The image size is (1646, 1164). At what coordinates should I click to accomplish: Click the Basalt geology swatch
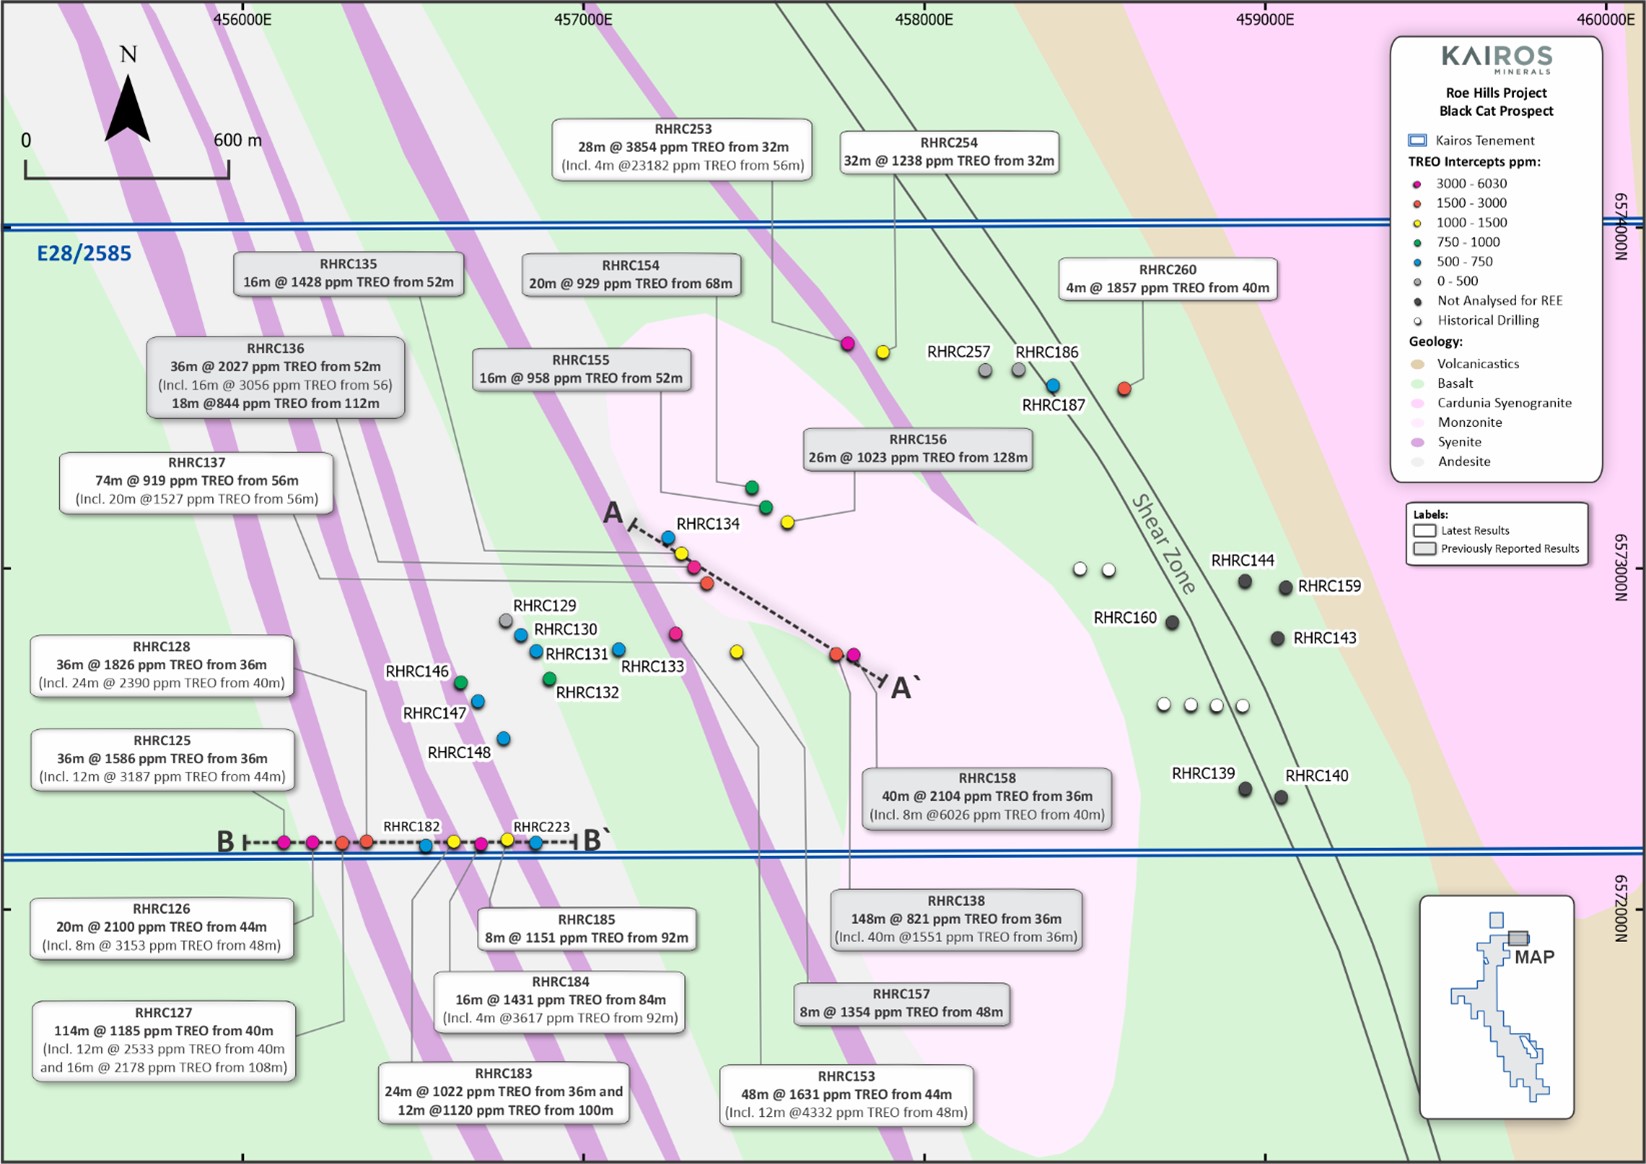coord(1417,384)
